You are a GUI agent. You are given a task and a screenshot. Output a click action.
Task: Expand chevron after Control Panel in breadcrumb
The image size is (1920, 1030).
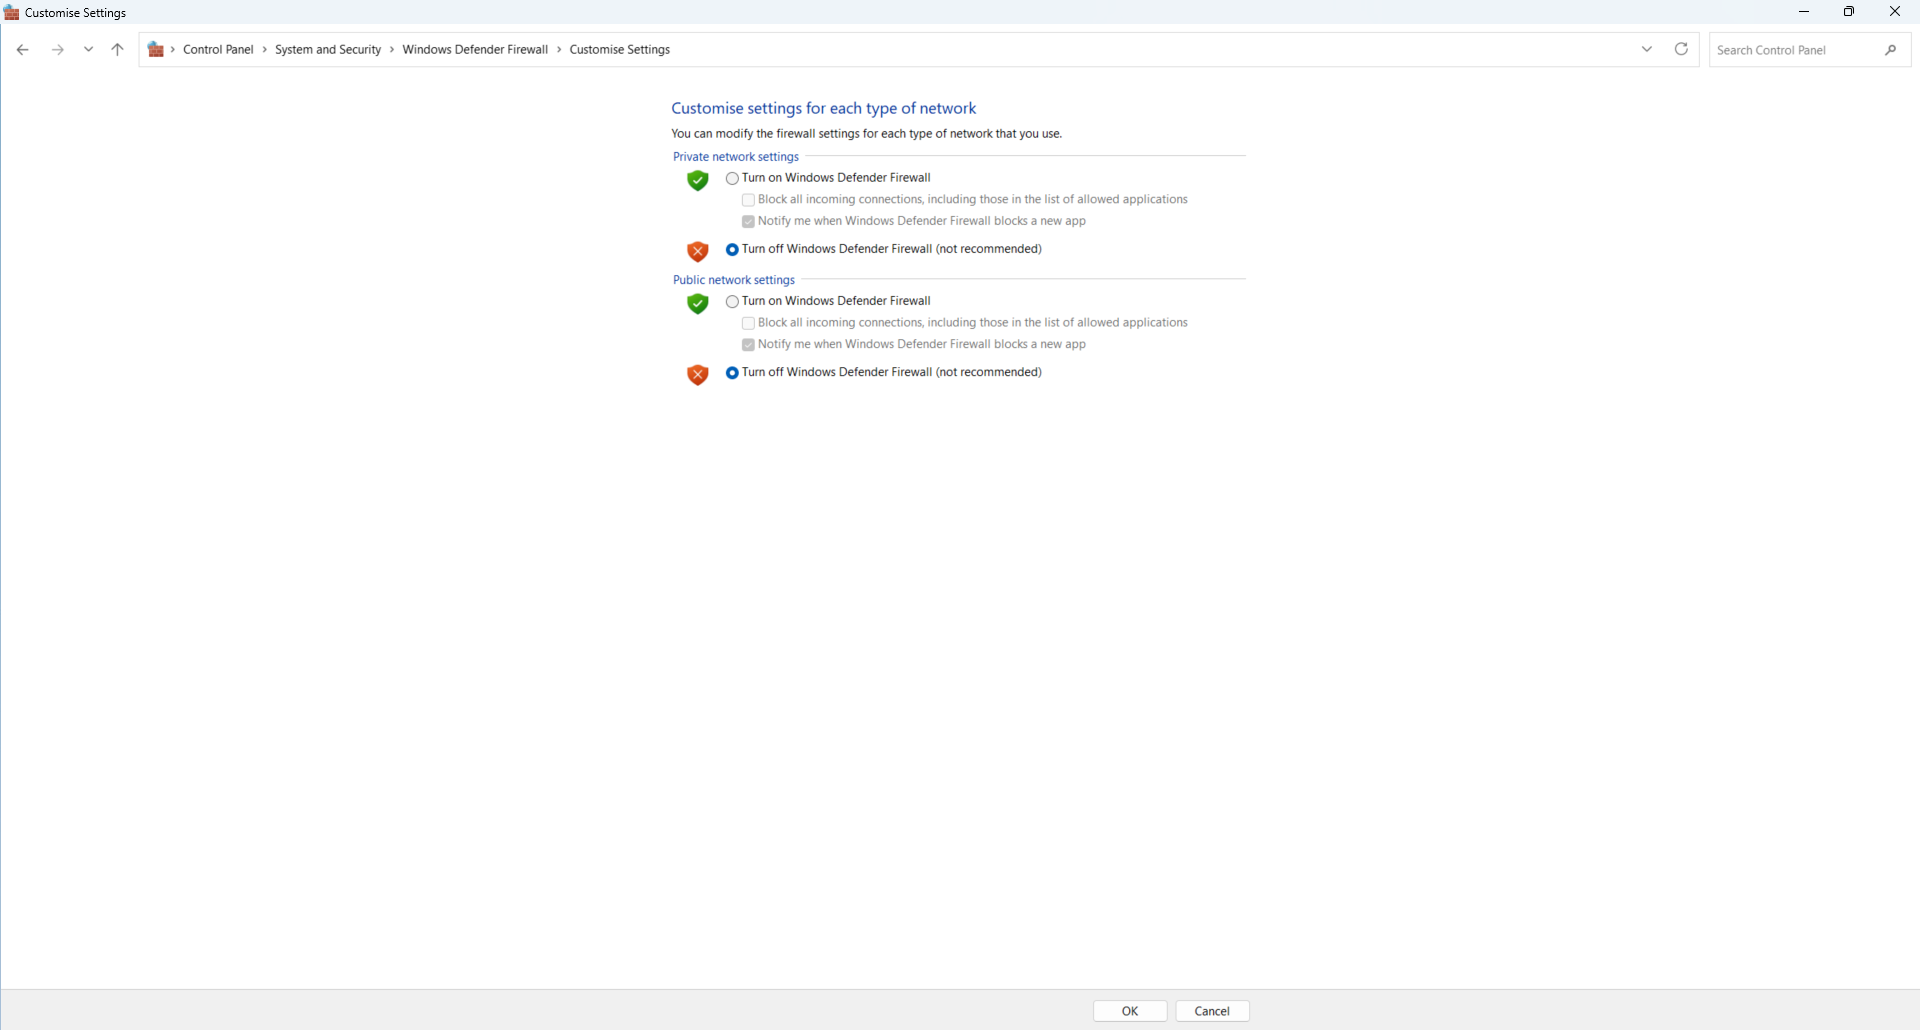tap(265, 50)
